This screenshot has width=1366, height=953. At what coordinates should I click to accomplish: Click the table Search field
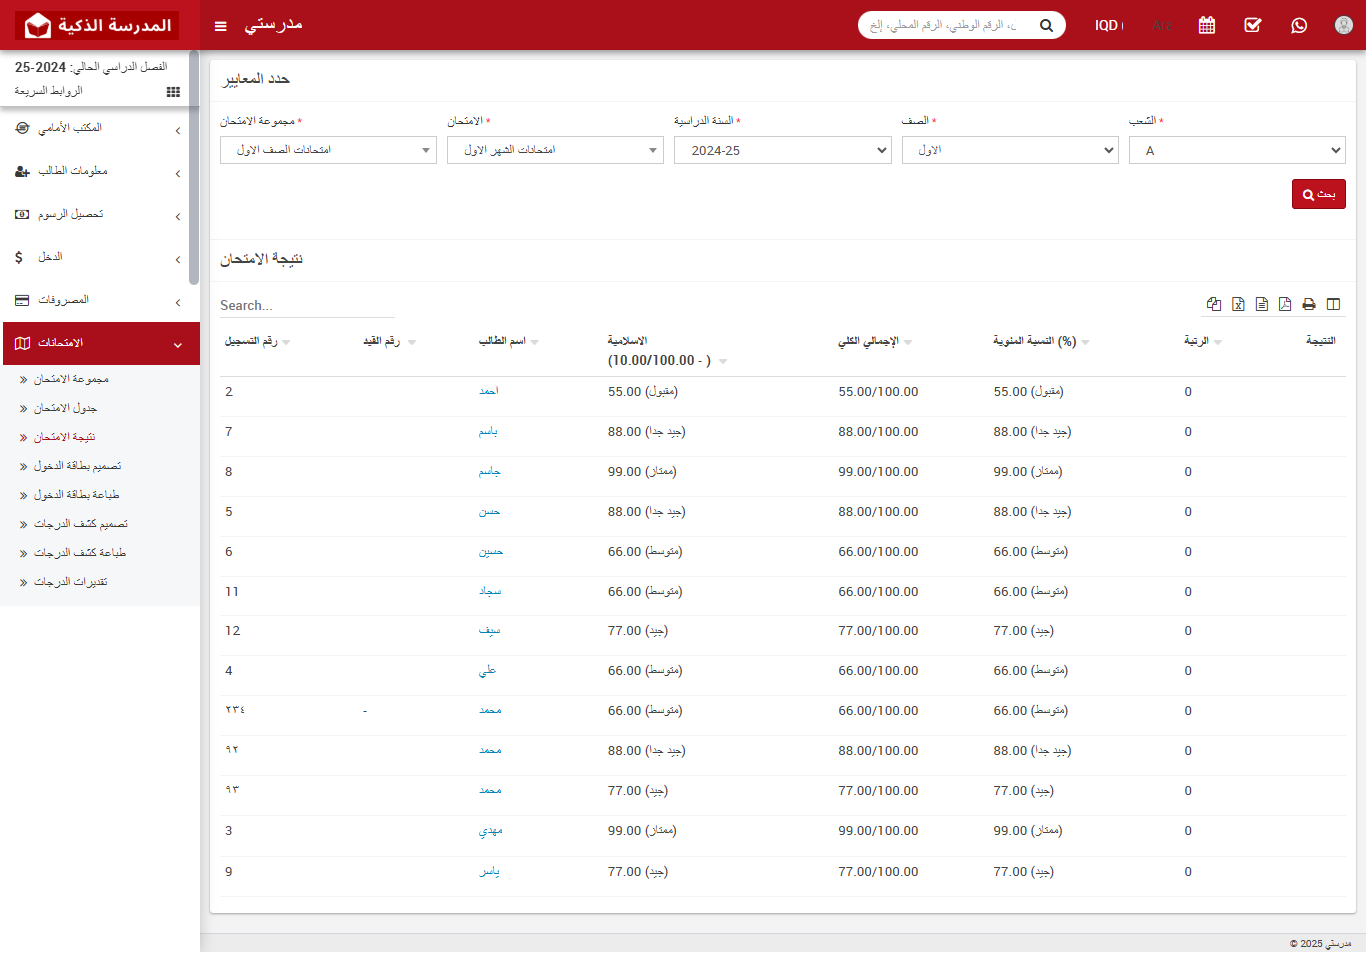307,305
